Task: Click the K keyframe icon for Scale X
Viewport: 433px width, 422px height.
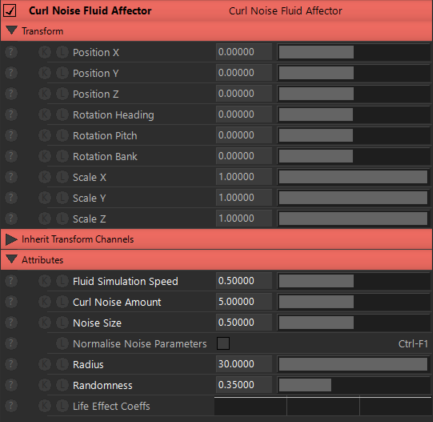Action: [x=45, y=177]
